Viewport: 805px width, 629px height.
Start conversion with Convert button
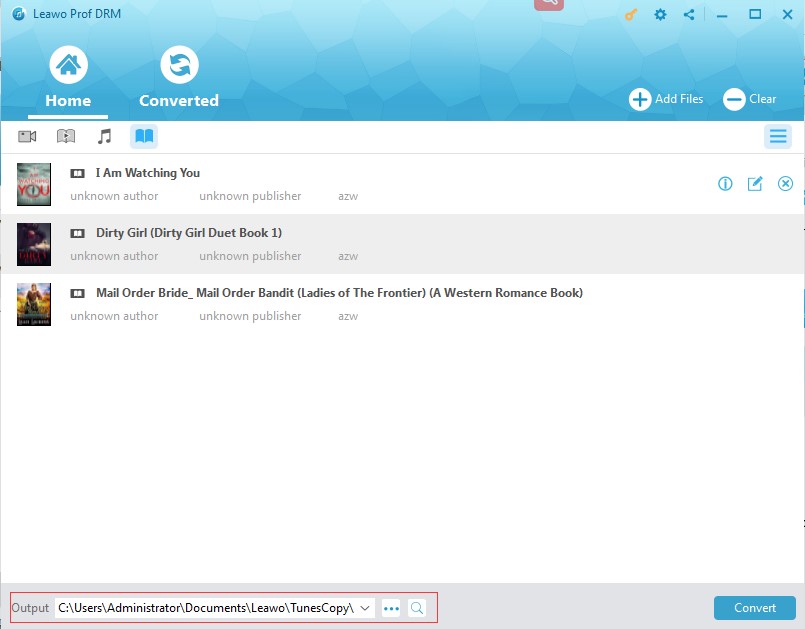tap(755, 608)
